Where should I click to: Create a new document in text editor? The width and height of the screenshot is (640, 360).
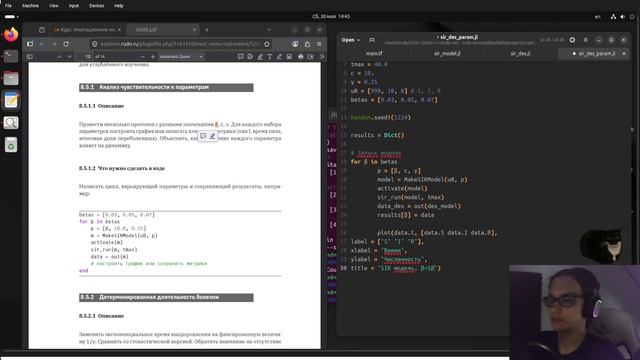[372, 40]
